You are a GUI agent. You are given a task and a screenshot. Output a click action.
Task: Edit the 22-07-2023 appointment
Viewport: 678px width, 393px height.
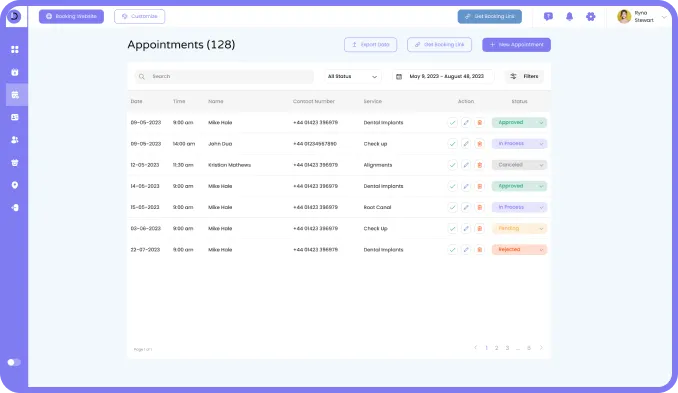pos(466,249)
